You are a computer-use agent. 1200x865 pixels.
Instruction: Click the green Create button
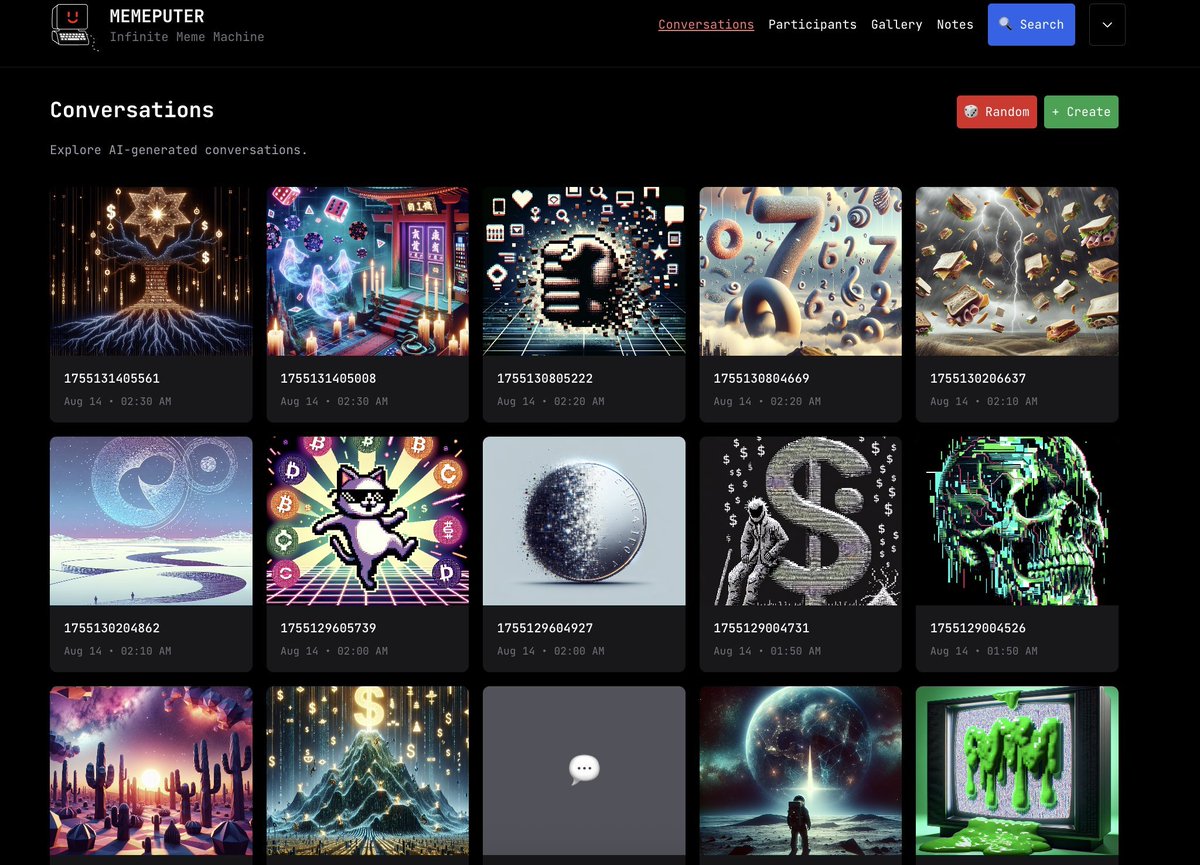pyautogui.click(x=1081, y=112)
